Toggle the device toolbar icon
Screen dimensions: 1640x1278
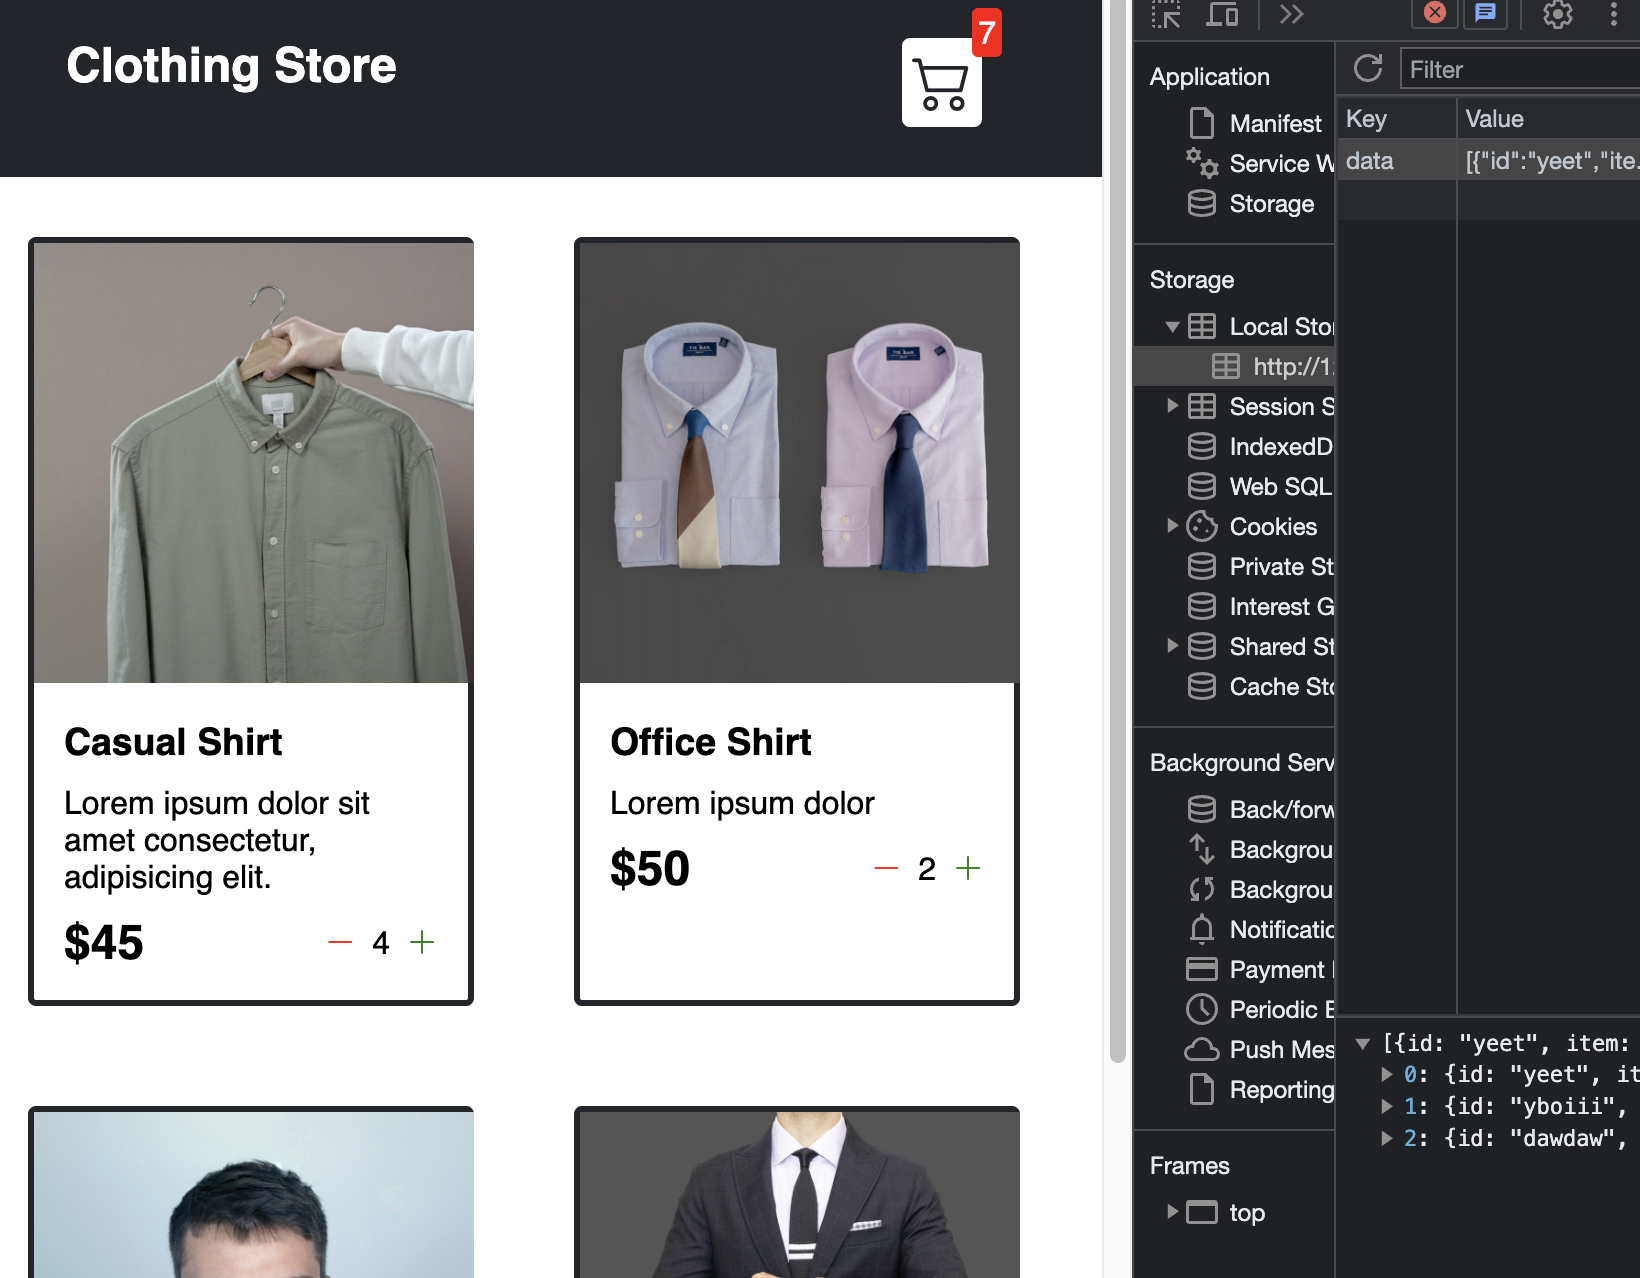coord(1221,15)
